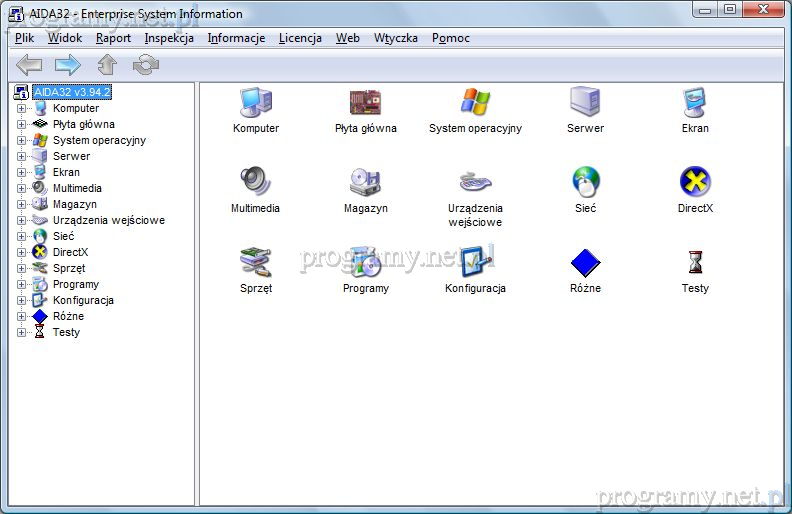Select Programy in the tree sidebar
This screenshot has height=514, width=792.
[x=76, y=284]
